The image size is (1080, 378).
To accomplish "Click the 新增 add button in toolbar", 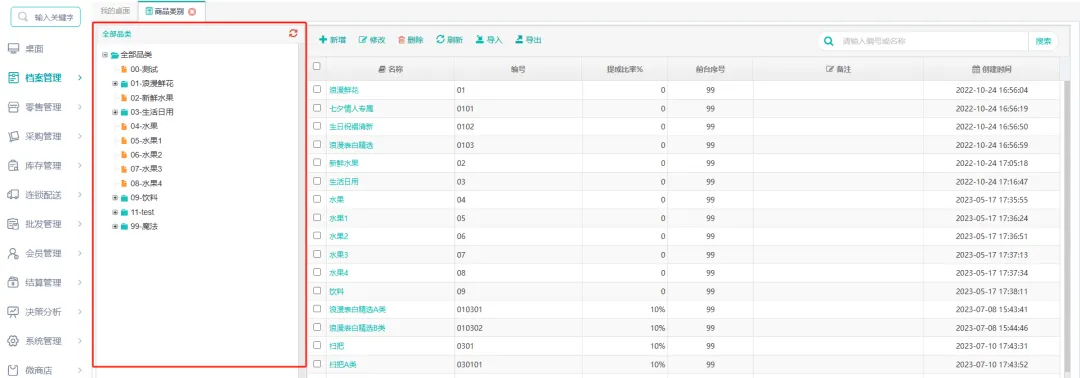I will pos(332,41).
